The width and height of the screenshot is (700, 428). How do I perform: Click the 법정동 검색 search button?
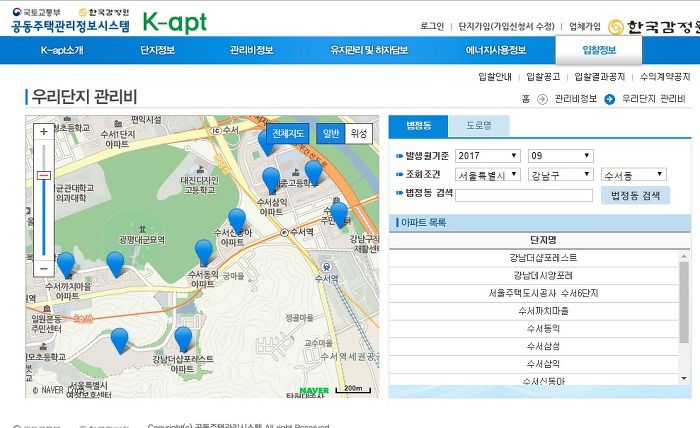[635, 195]
